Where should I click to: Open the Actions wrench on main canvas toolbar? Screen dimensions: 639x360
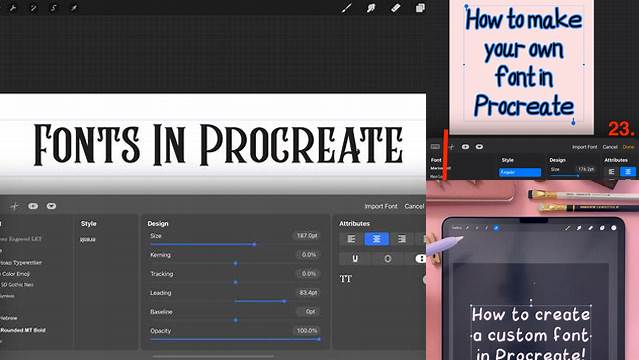[x=13, y=8]
